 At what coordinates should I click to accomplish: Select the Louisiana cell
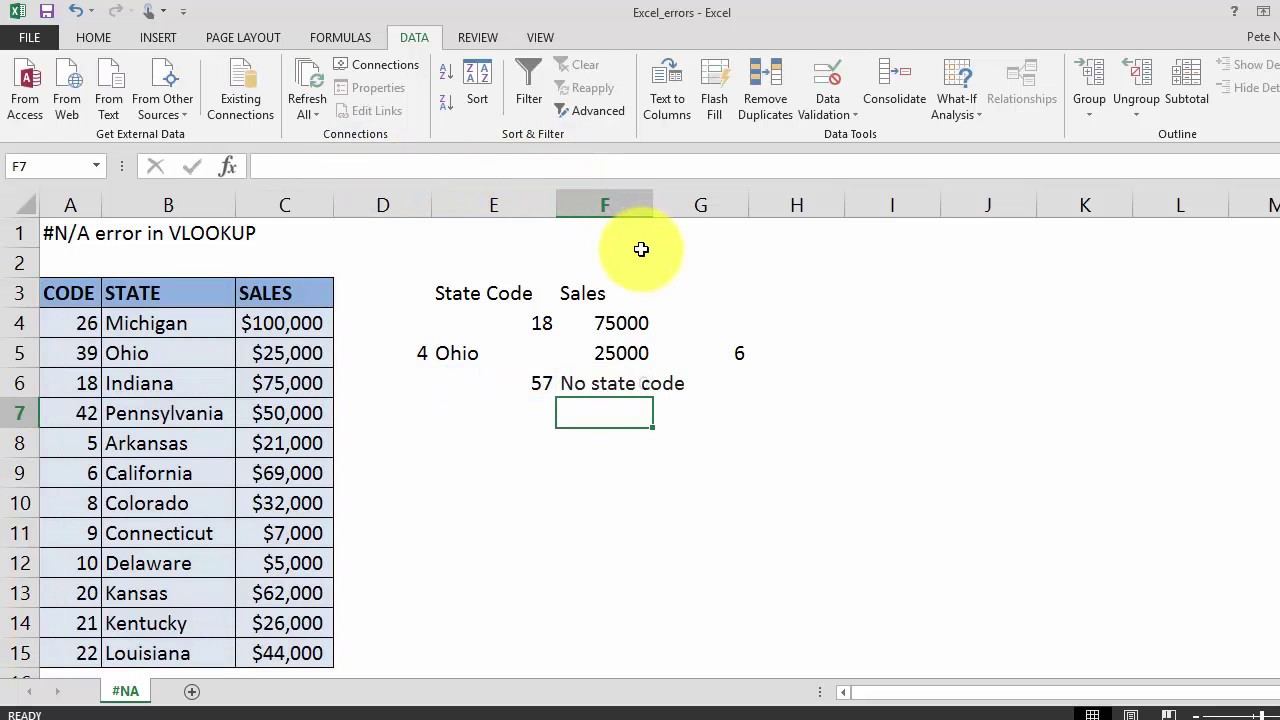168,653
